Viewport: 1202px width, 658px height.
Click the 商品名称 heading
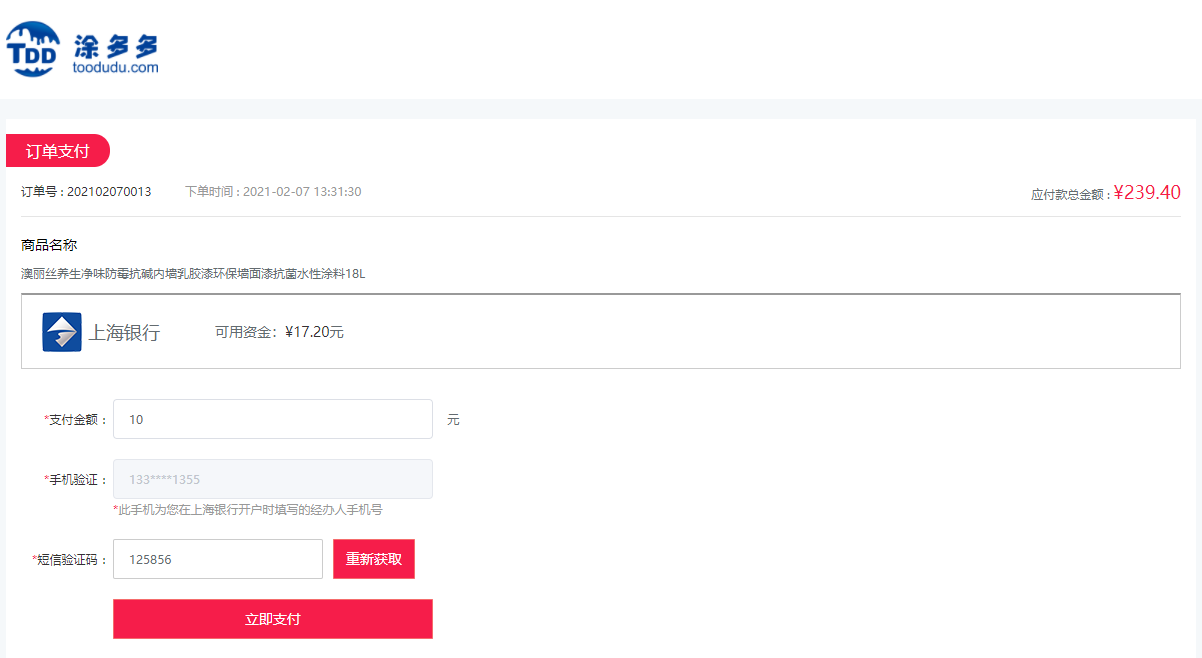(49, 245)
